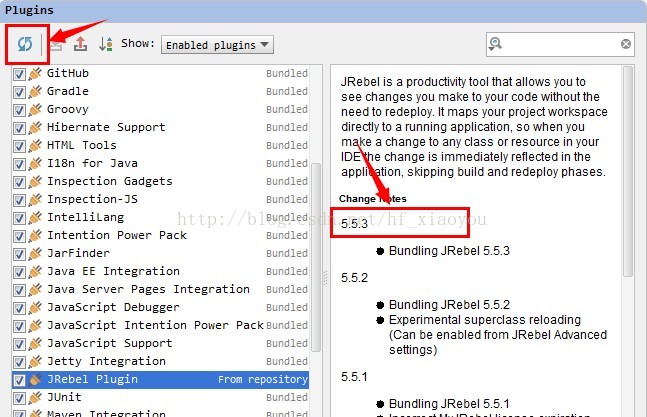Select the Inspection Gadgets plugin row

(161, 182)
